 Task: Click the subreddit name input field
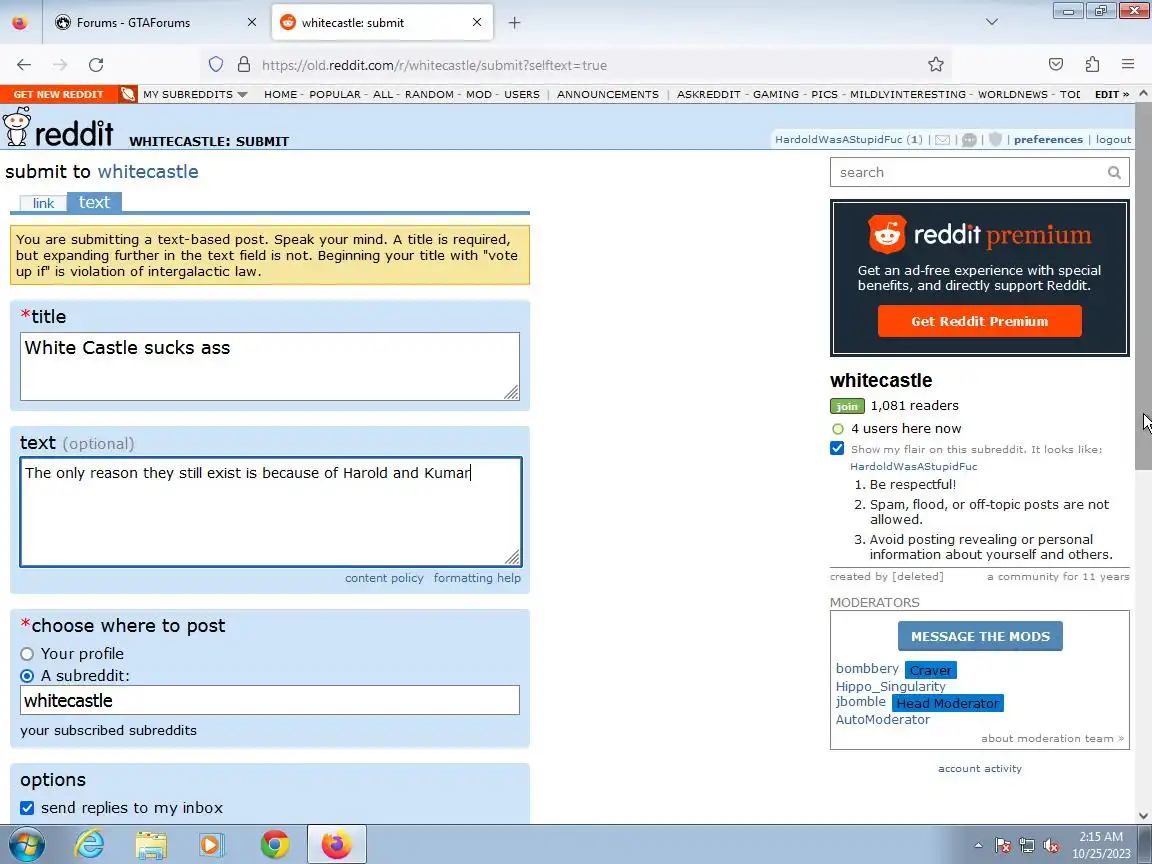(270, 700)
